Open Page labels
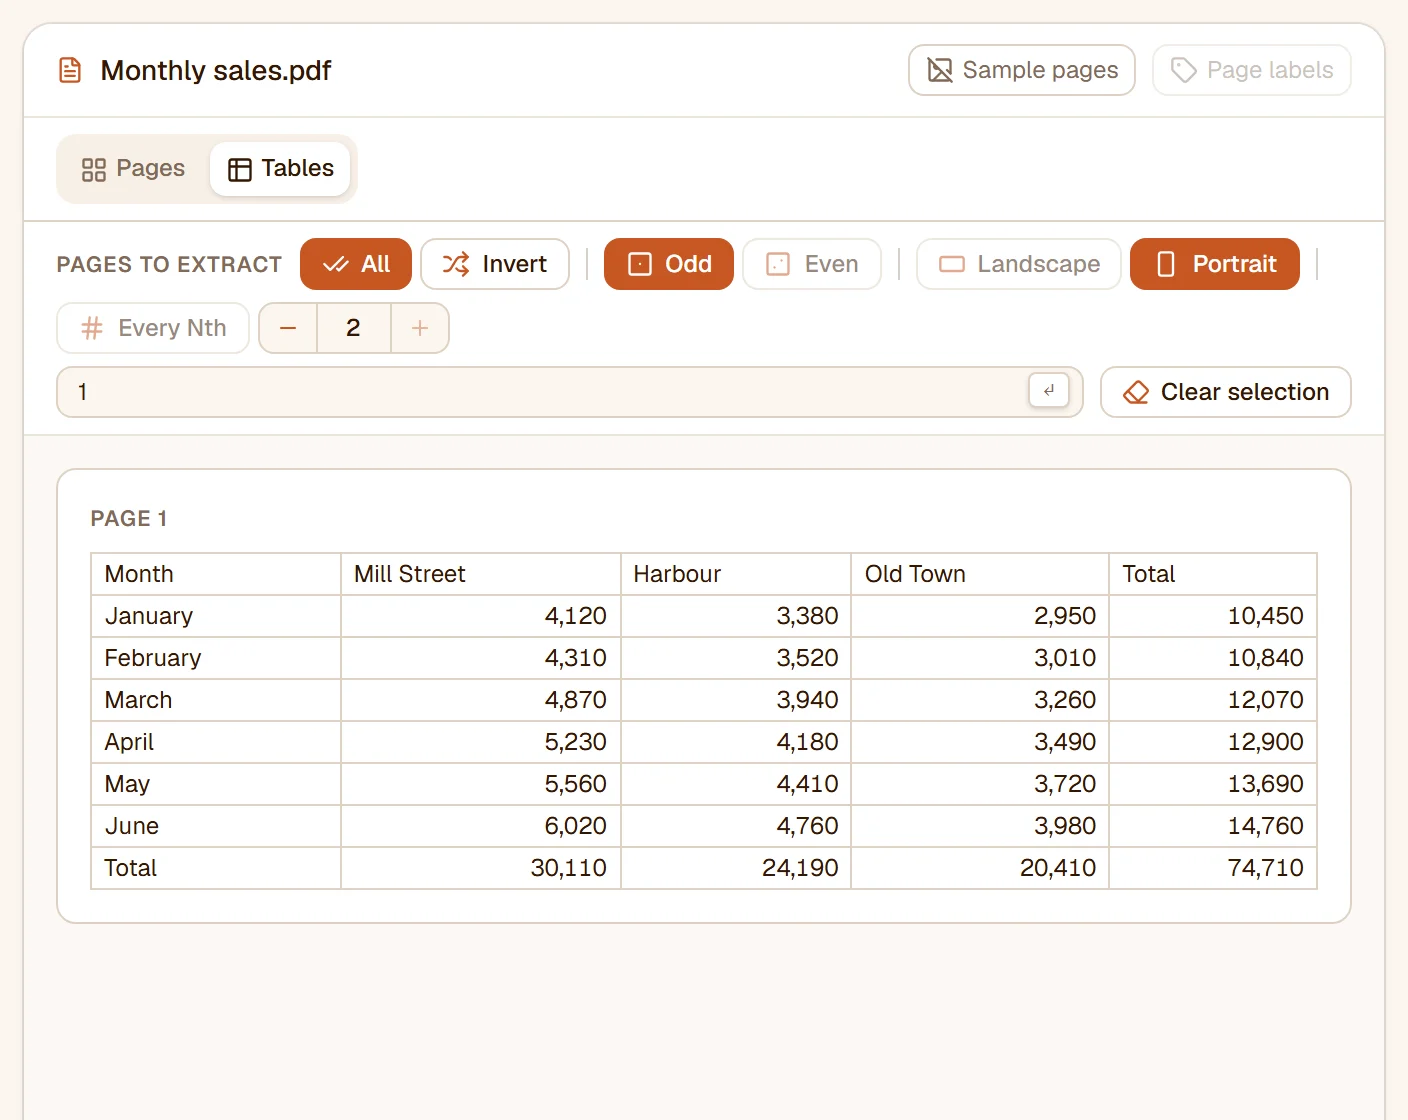This screenshot has height=1120, width=1408. (x=1251, y=70)
